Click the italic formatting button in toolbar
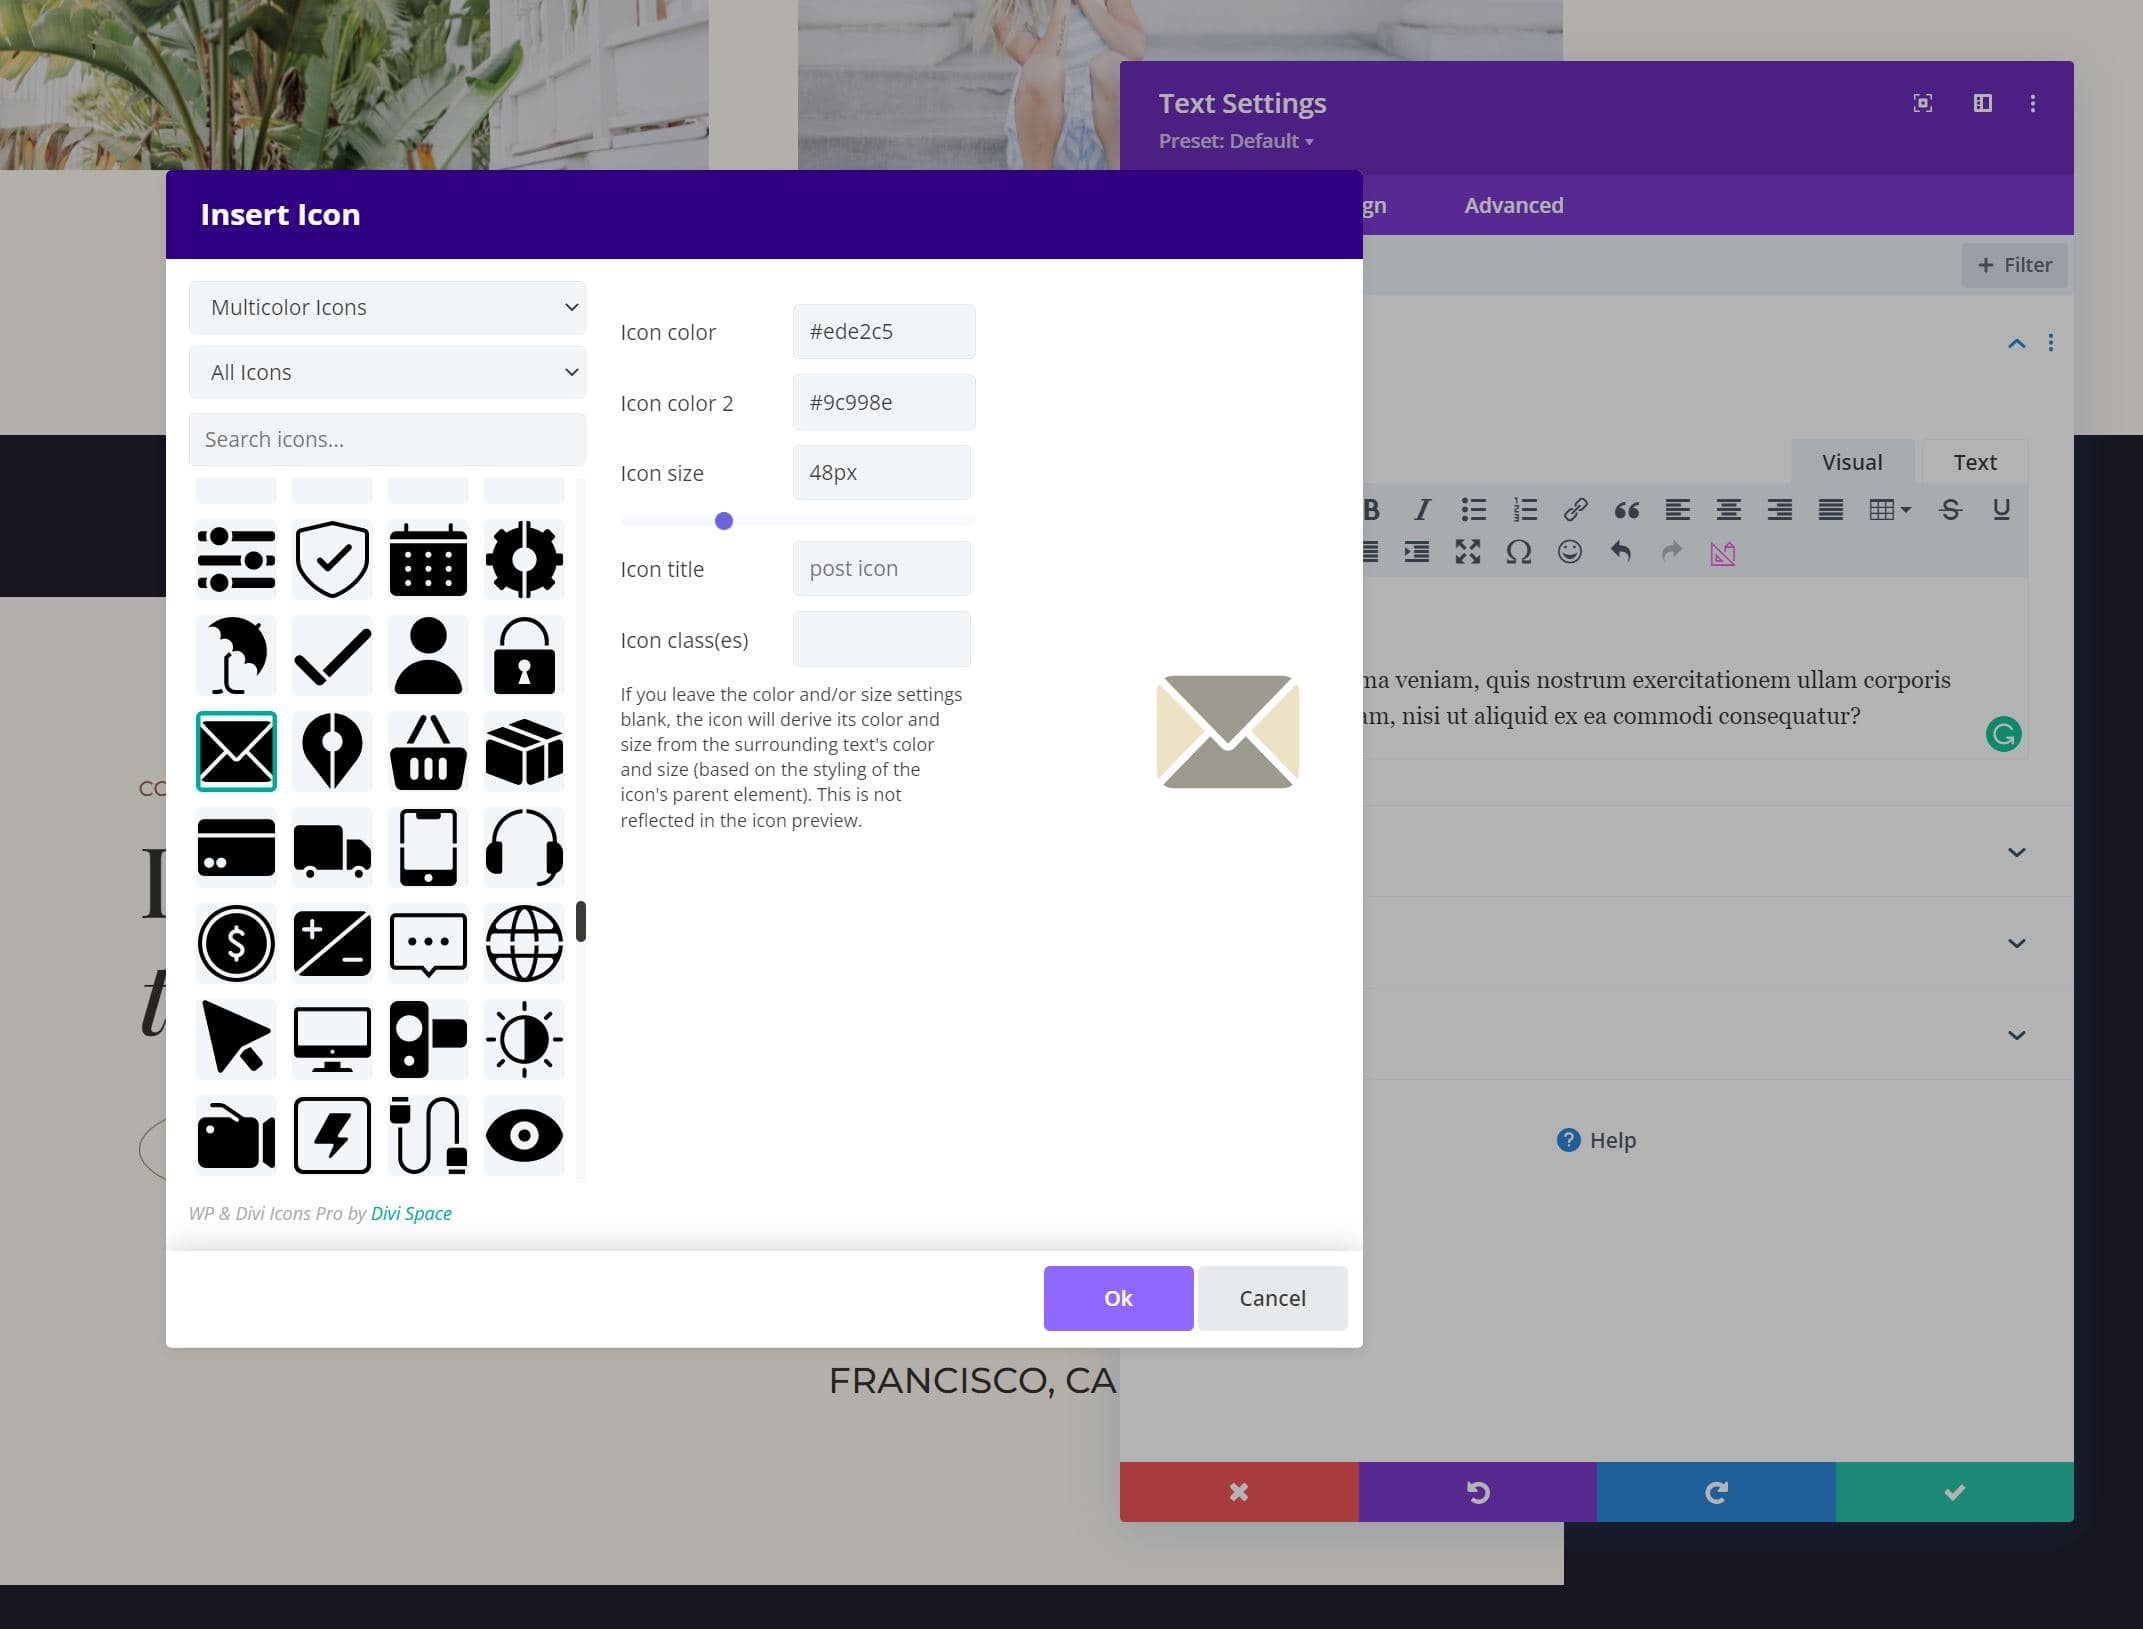Viewport: 2143px width, 1629px height. tap(1421, 510)
